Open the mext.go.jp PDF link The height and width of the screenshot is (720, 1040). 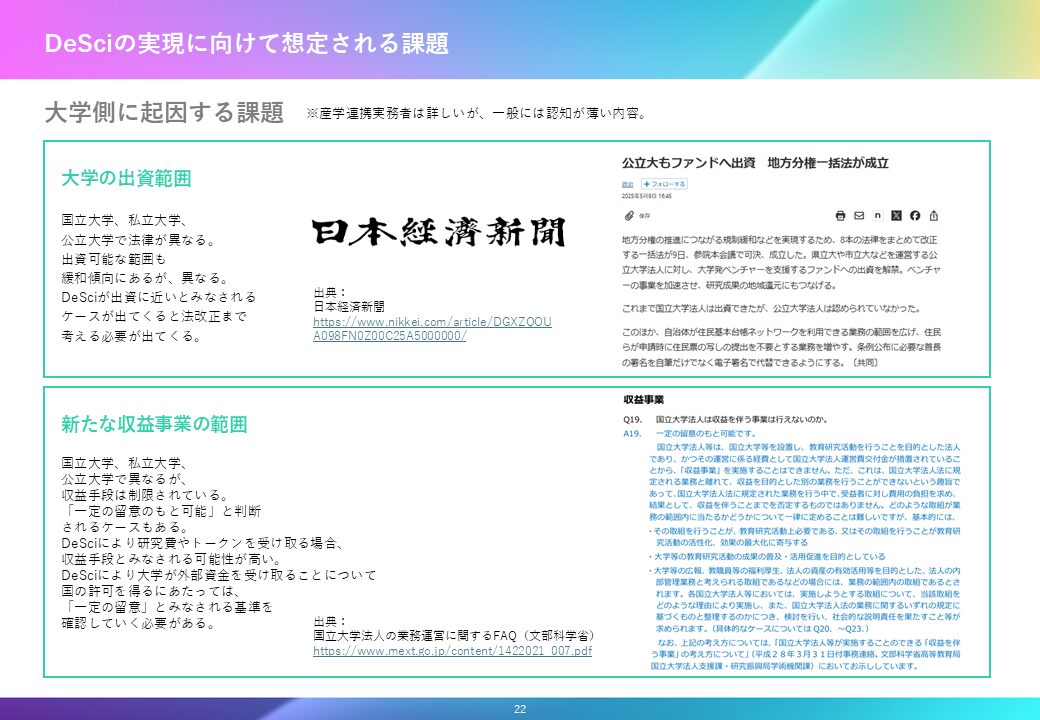point(452,650)
